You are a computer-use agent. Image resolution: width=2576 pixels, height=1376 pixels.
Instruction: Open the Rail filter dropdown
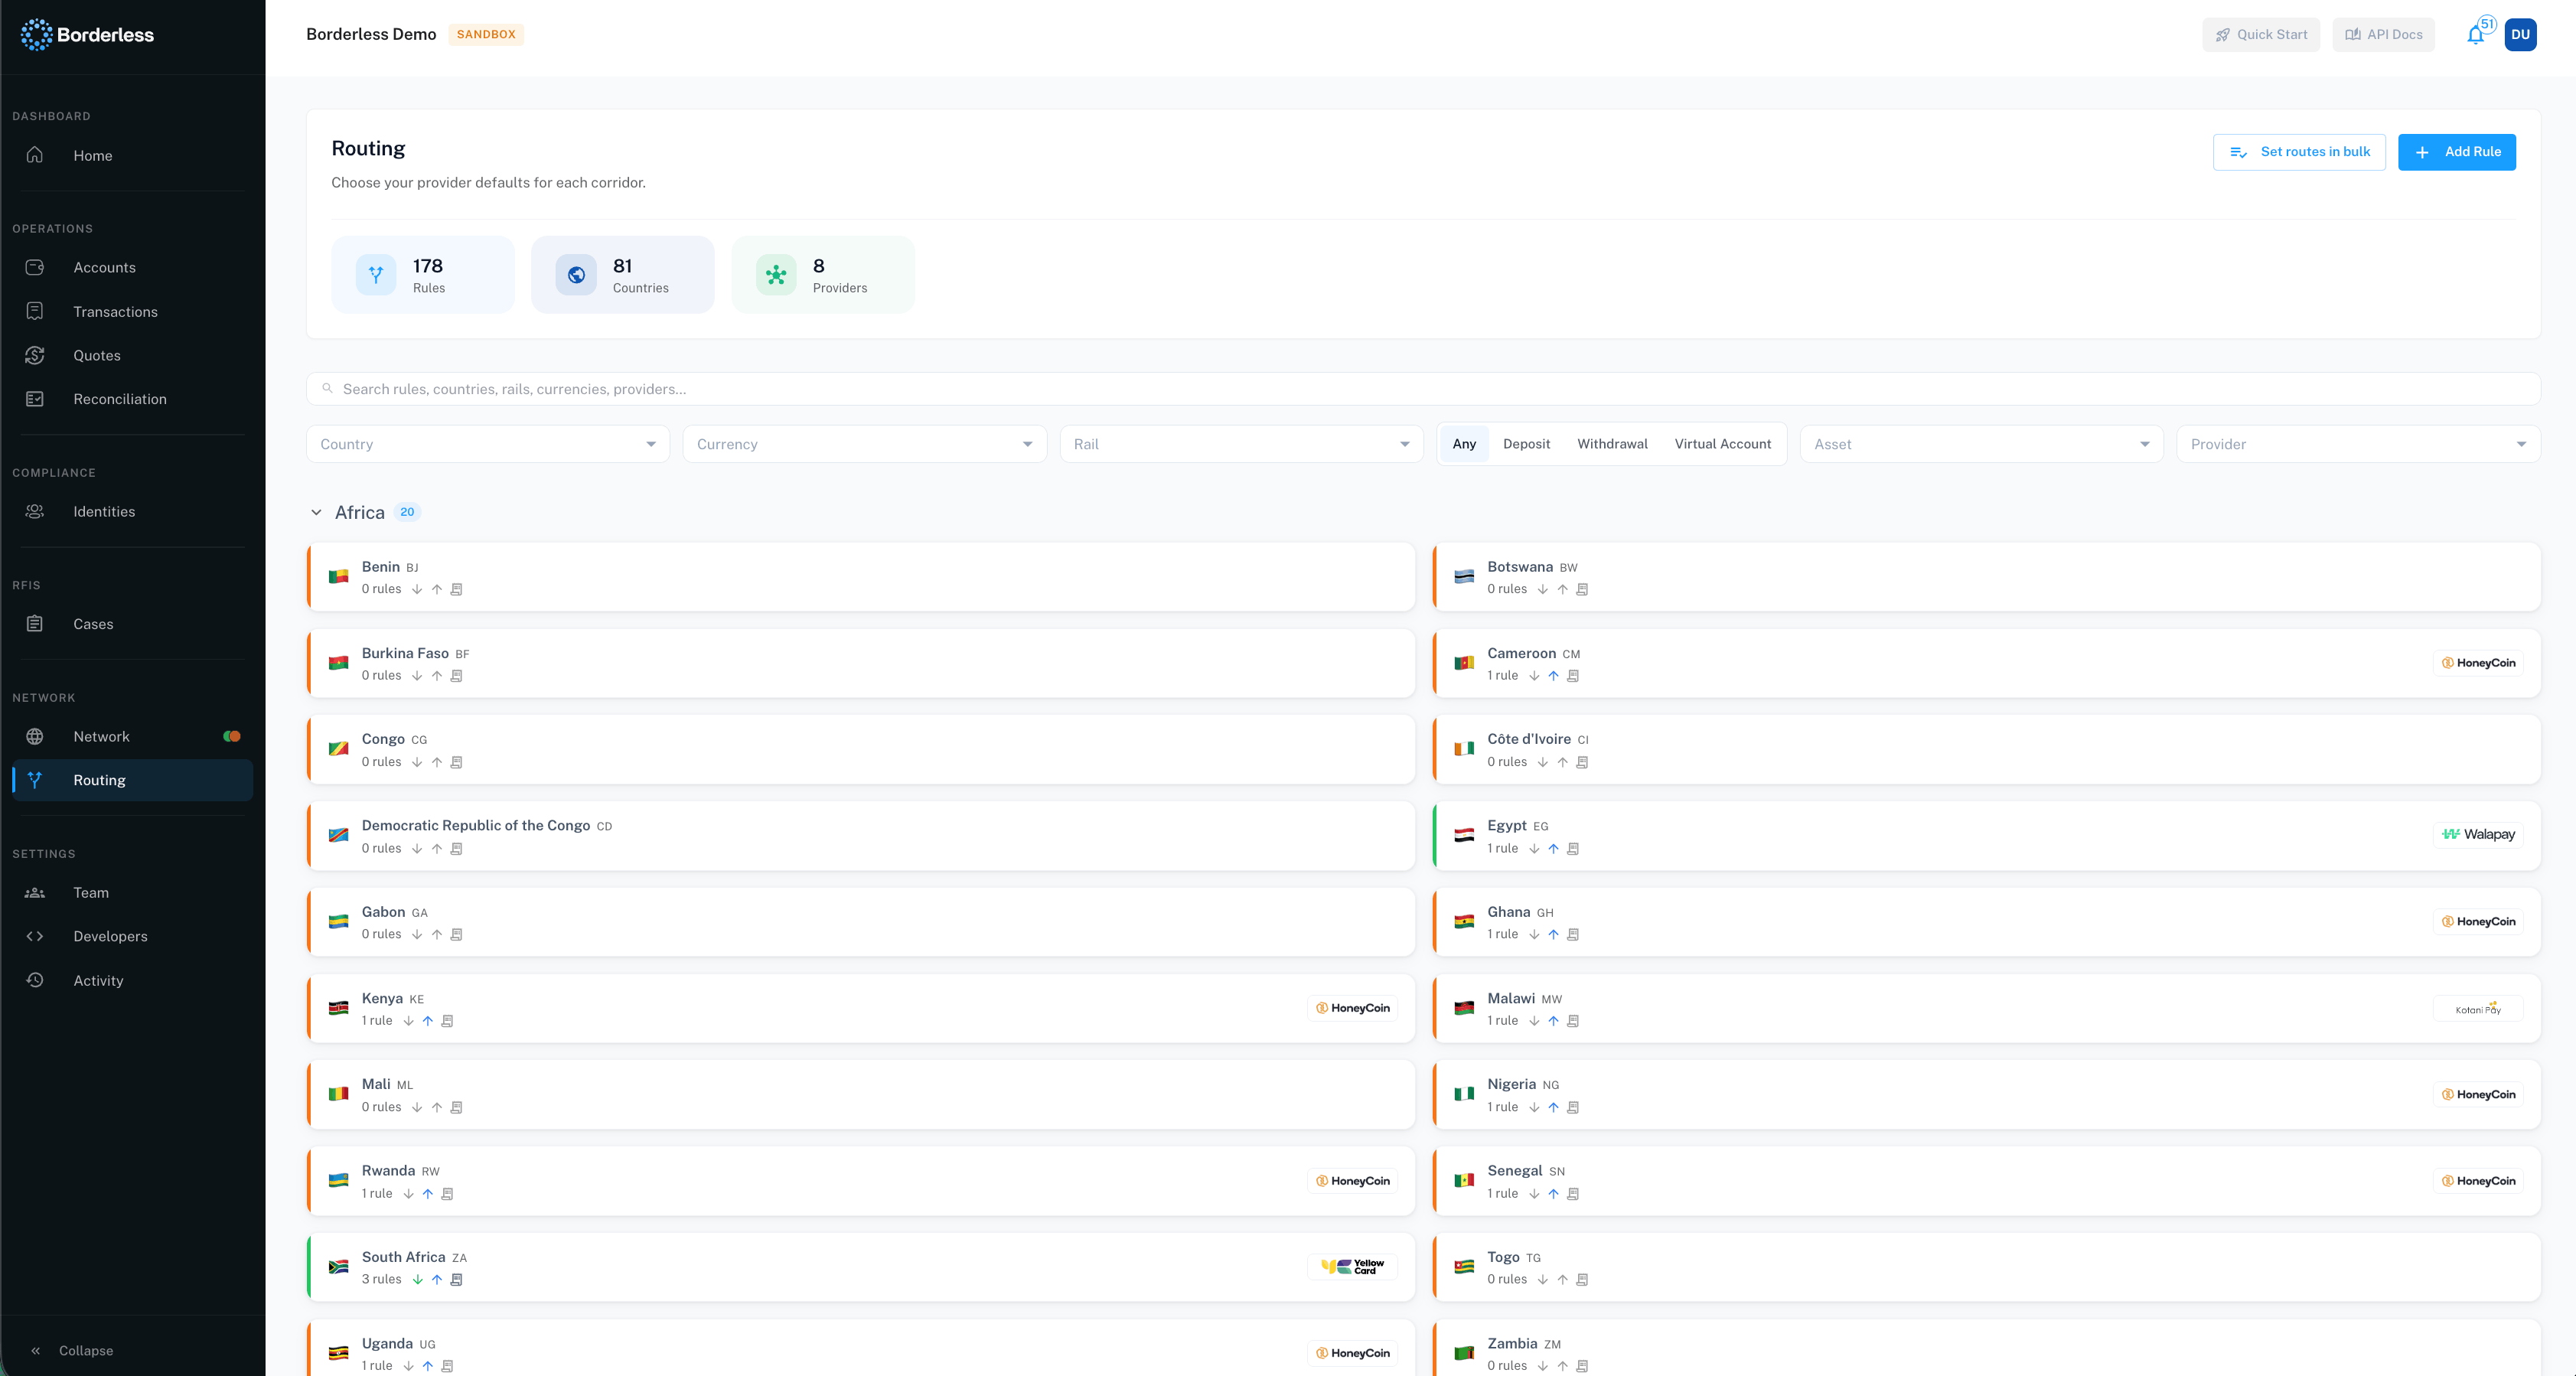(1241, 444)
